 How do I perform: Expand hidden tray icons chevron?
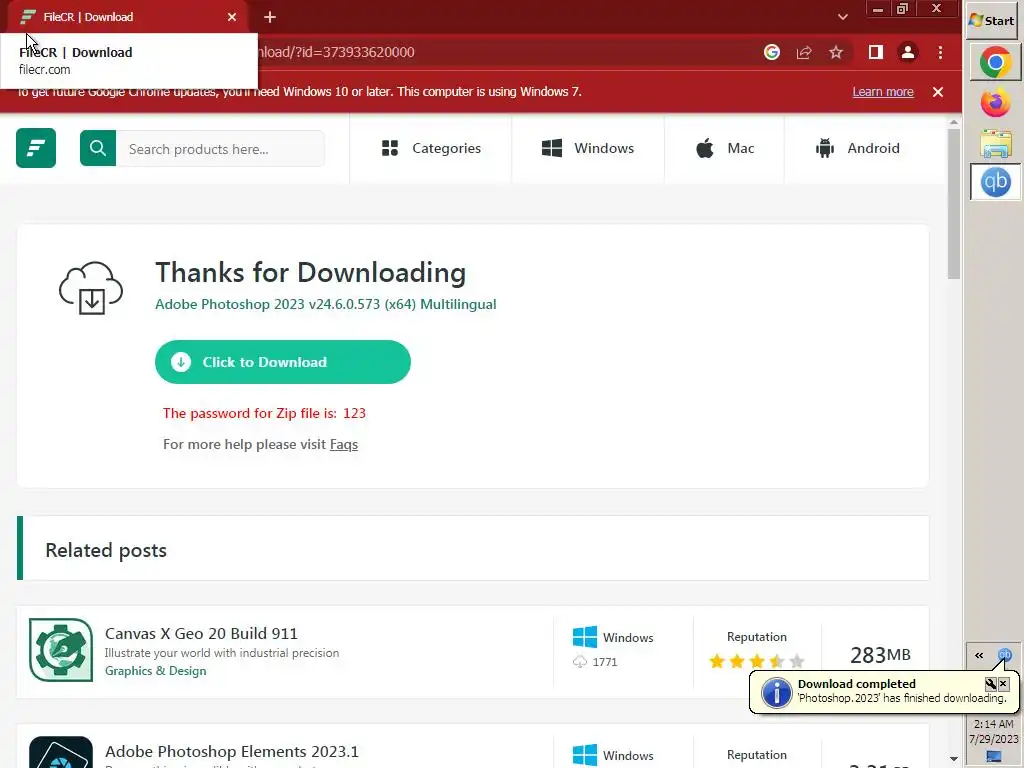click(x=979, y=656)
